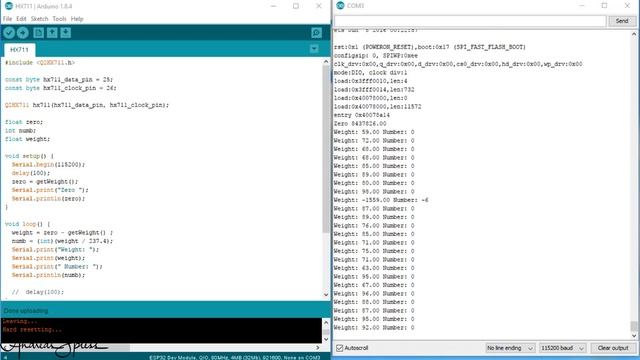This screenshot has width=640, height=360.
Task: Open the Sketch menu
Action: point(40,19)
